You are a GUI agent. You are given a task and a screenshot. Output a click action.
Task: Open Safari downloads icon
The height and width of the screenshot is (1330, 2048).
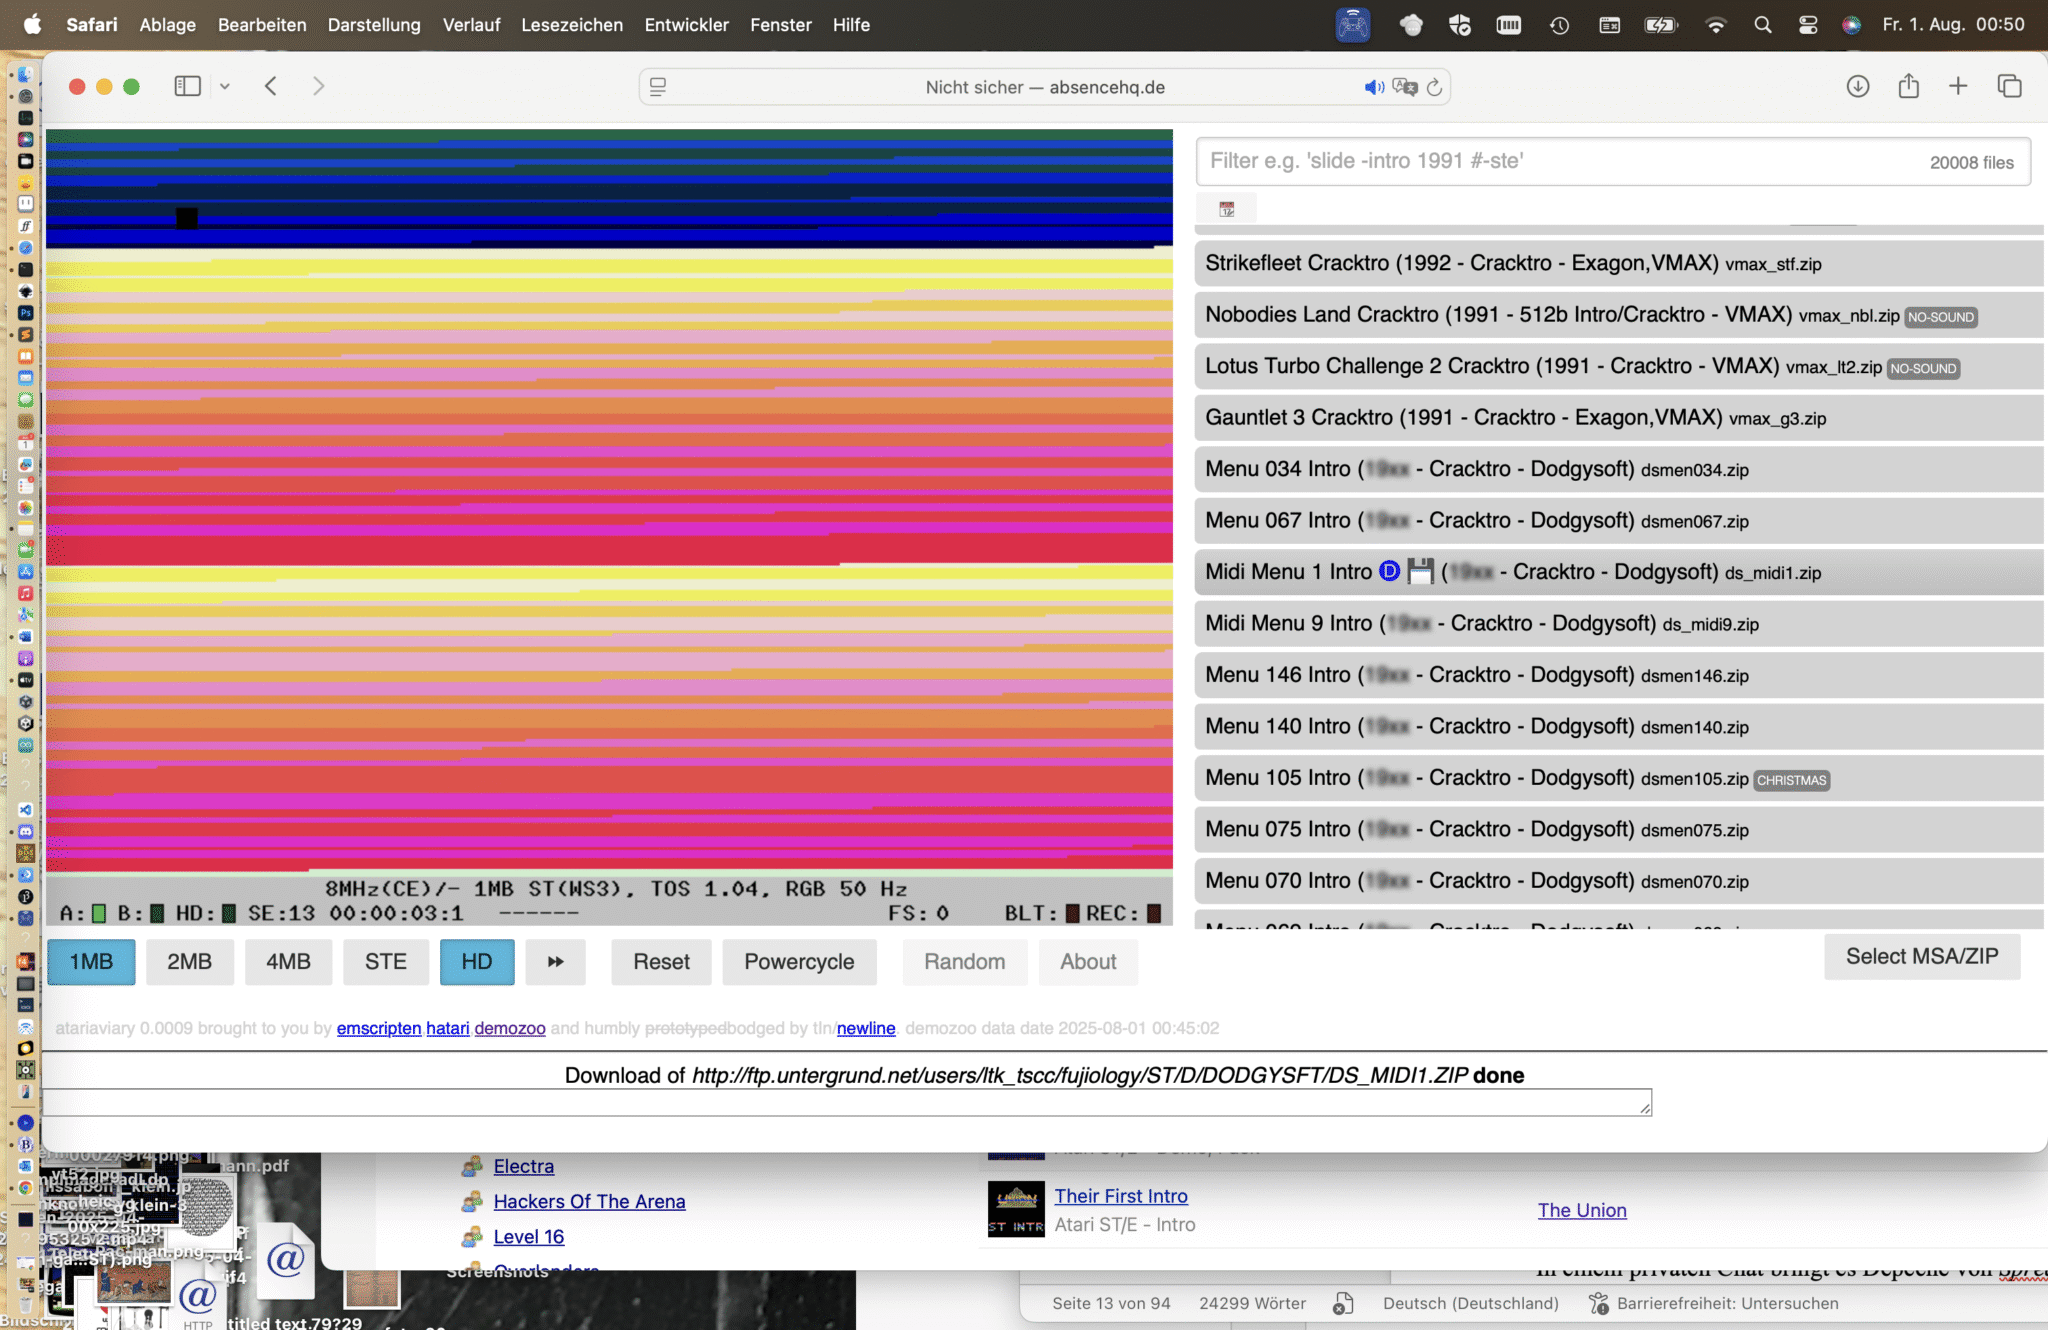(x=1857, y=86)
